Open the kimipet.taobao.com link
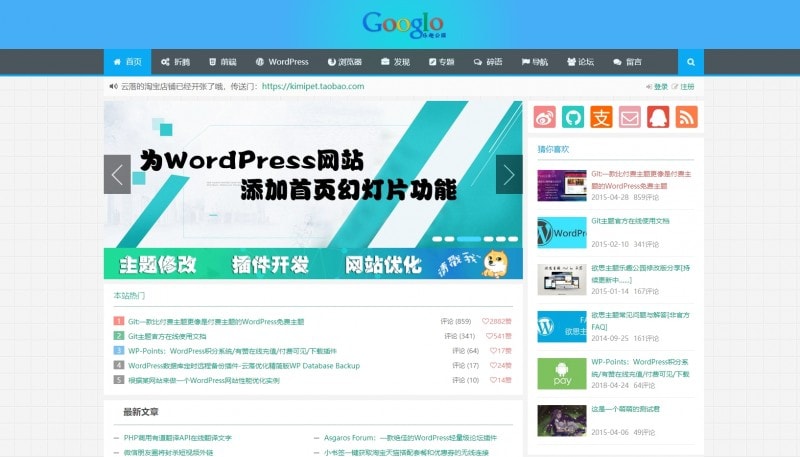The height and width of the screenshot is (457, 800). click(313, 86)
